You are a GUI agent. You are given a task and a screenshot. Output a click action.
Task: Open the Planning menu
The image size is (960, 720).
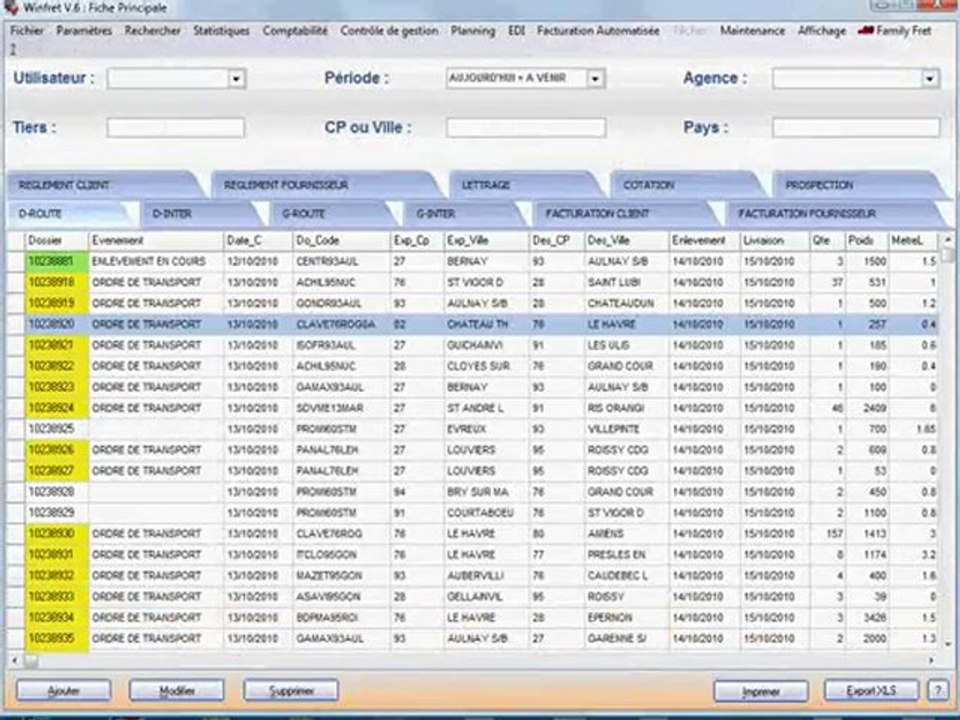click(473, 30)
